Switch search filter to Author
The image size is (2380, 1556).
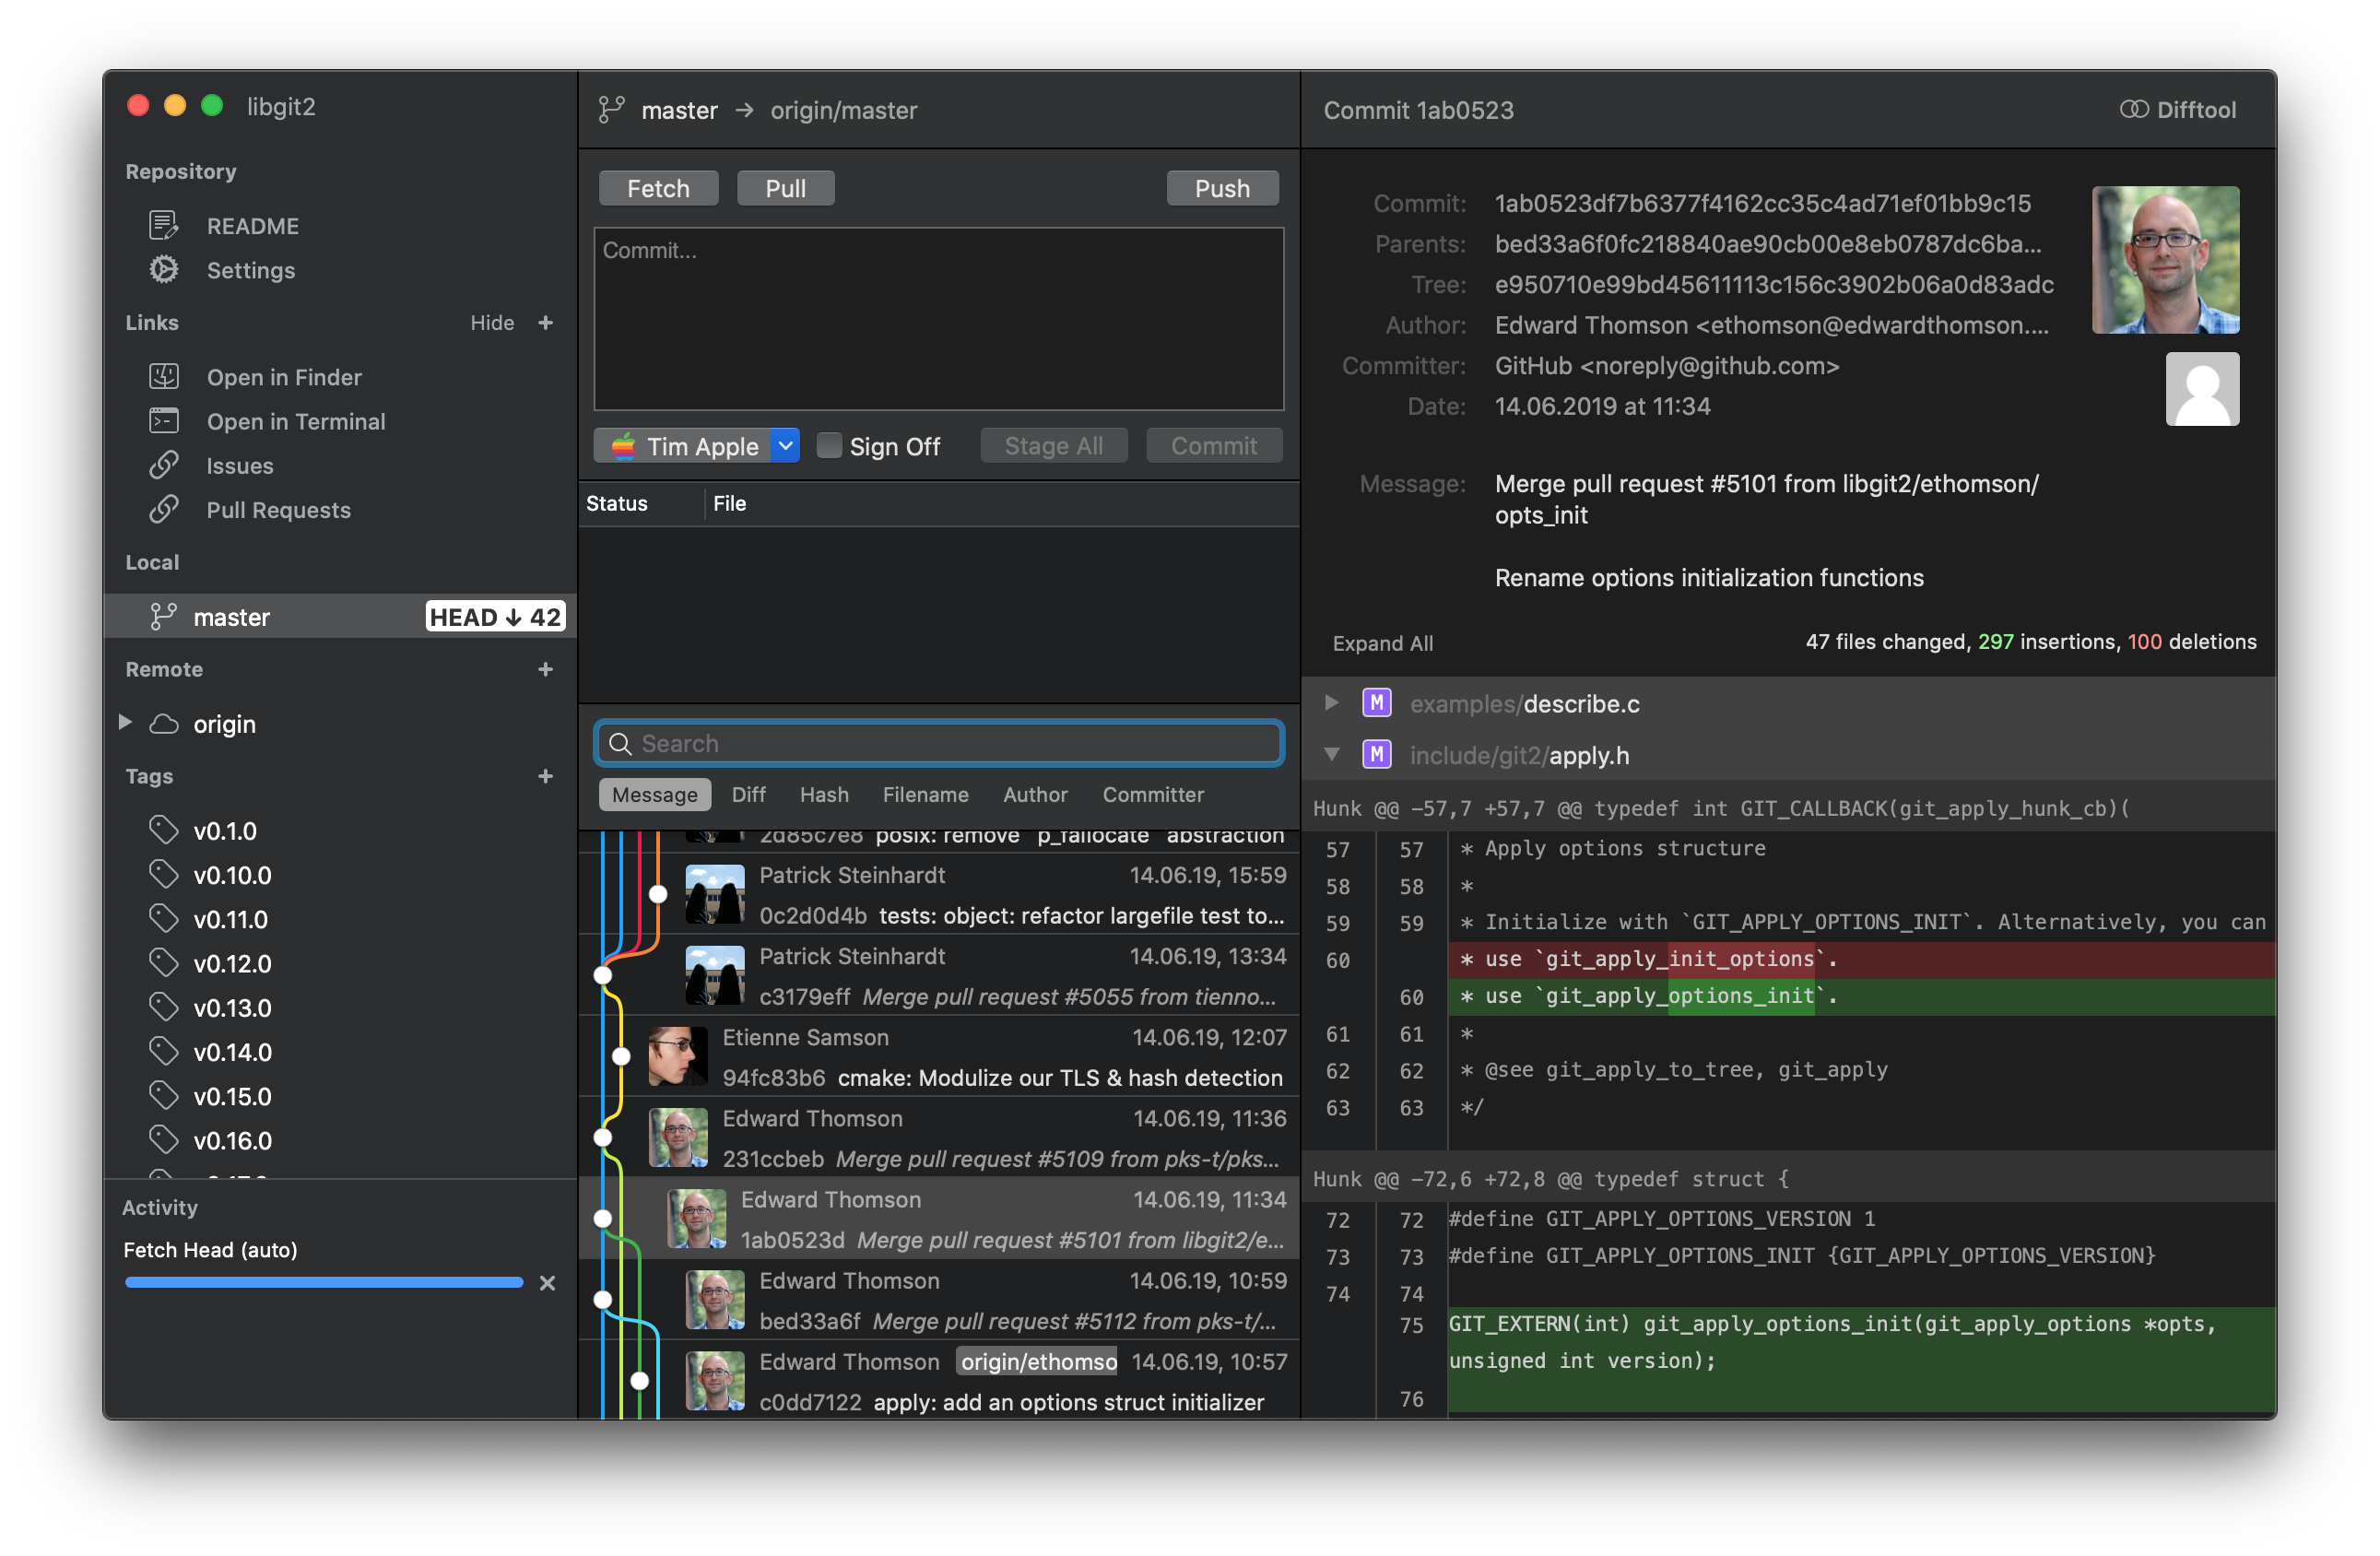pos(1035,795)
